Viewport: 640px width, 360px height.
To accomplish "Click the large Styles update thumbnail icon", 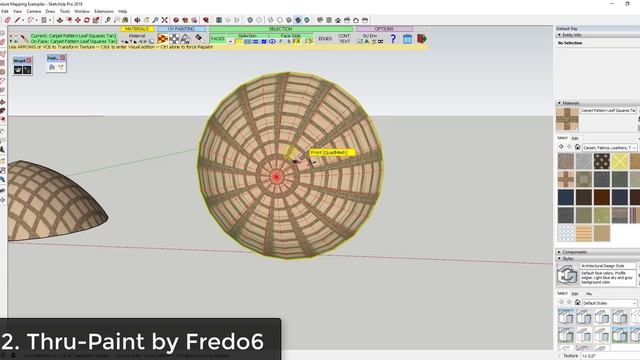I will tap(567, 274).
